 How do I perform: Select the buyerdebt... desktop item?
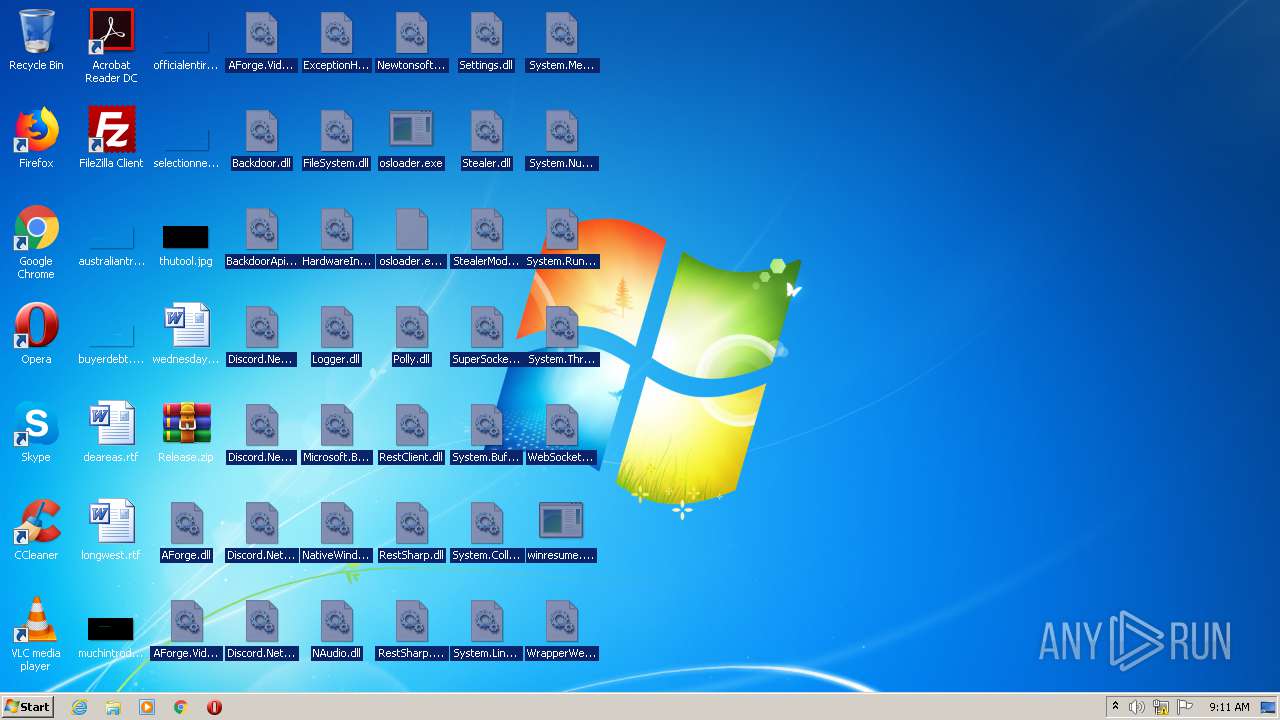pos(111,340)
